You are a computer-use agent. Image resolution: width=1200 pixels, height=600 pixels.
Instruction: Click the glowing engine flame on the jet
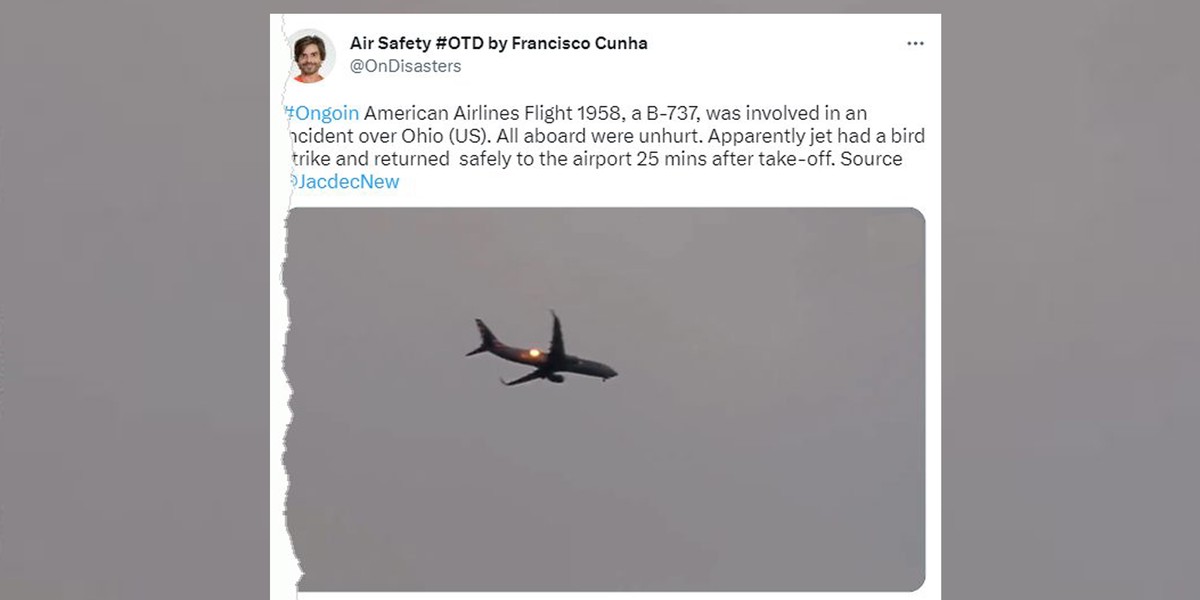pyautogui.click(x=535, y=353)
